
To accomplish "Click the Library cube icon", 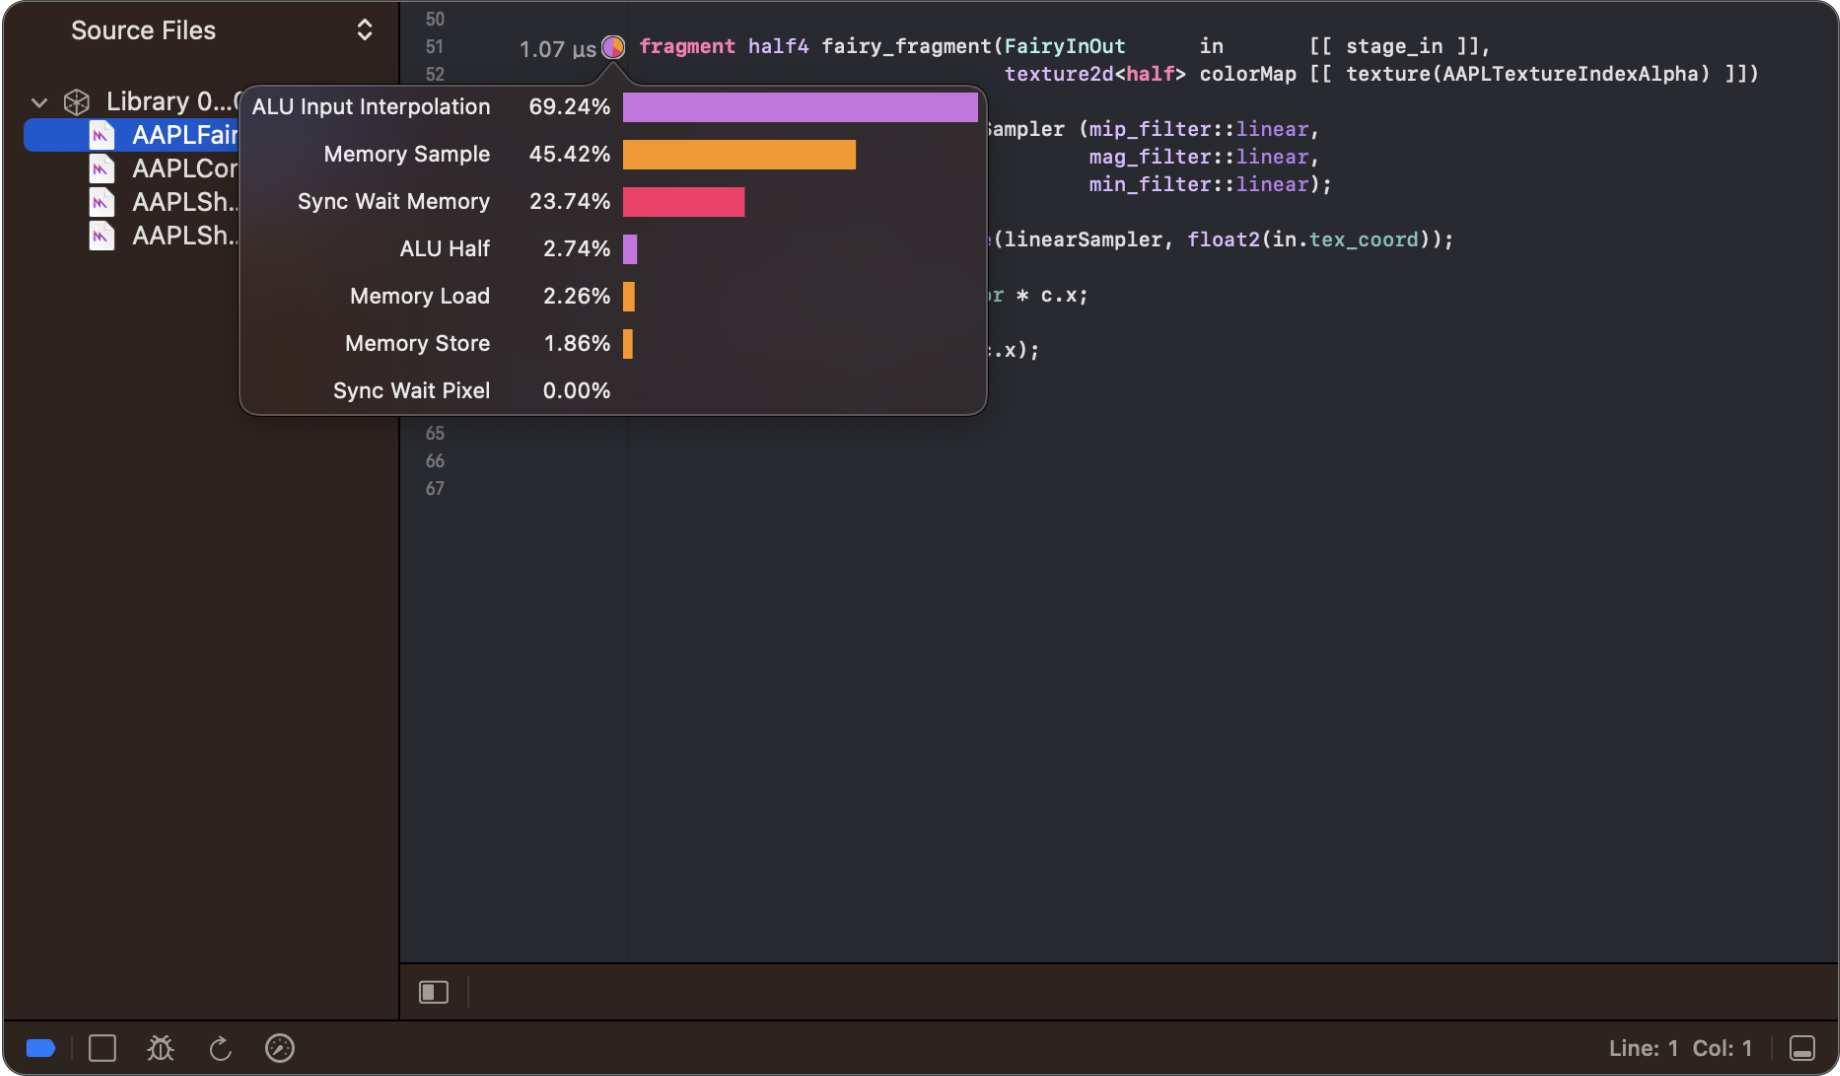I will point(75,100).
